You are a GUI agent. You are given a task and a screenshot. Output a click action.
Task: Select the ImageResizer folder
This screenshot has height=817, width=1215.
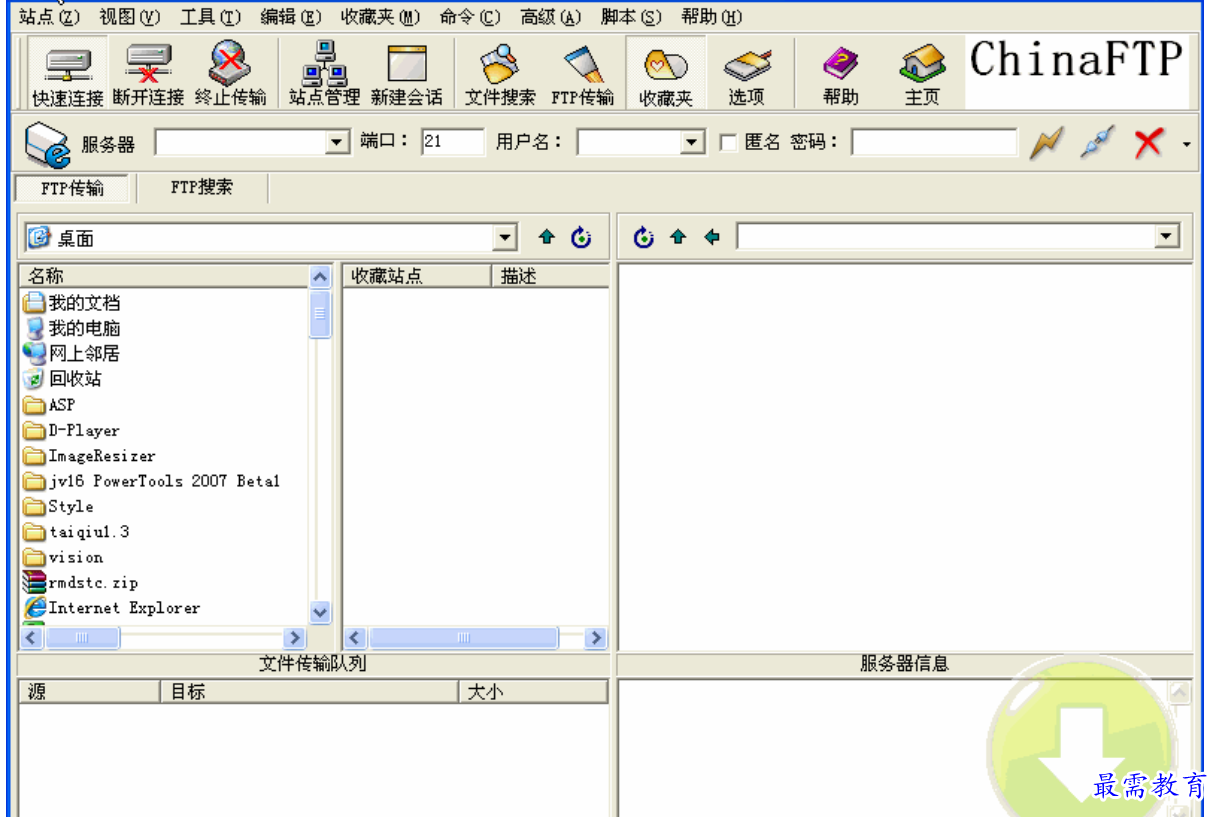(x=89, y=456)
